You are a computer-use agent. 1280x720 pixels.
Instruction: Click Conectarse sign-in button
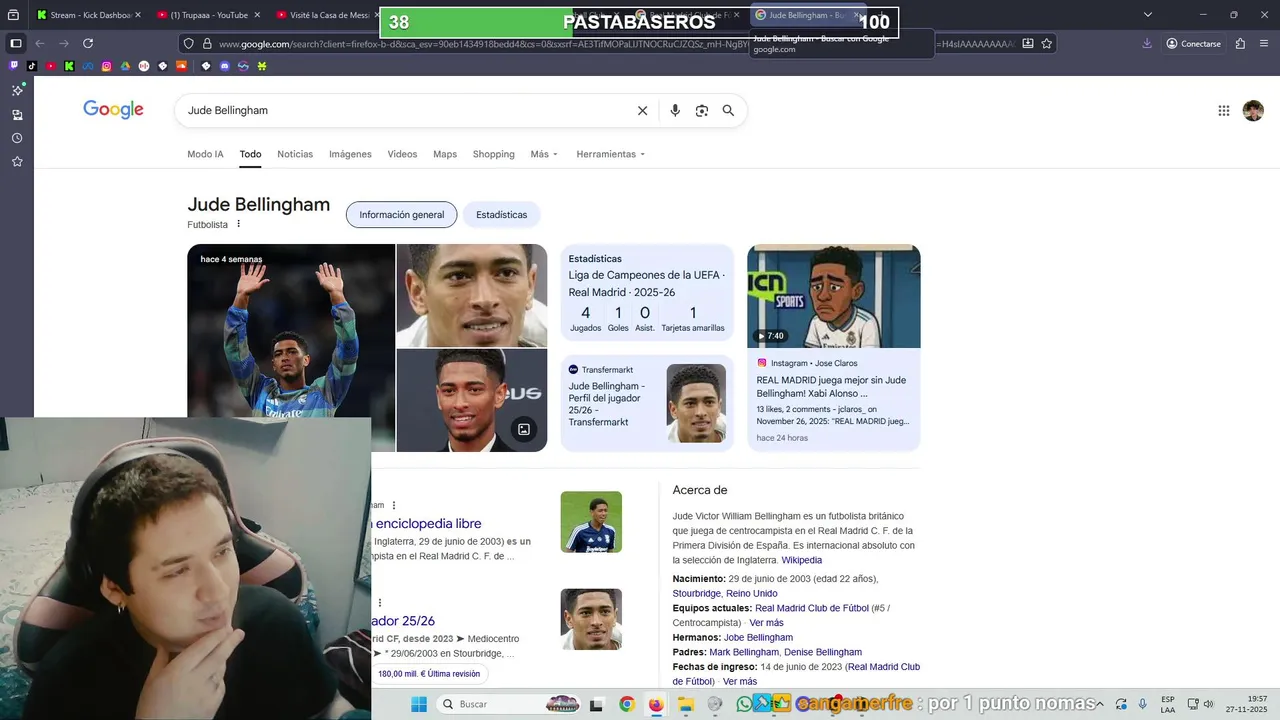1193,43
